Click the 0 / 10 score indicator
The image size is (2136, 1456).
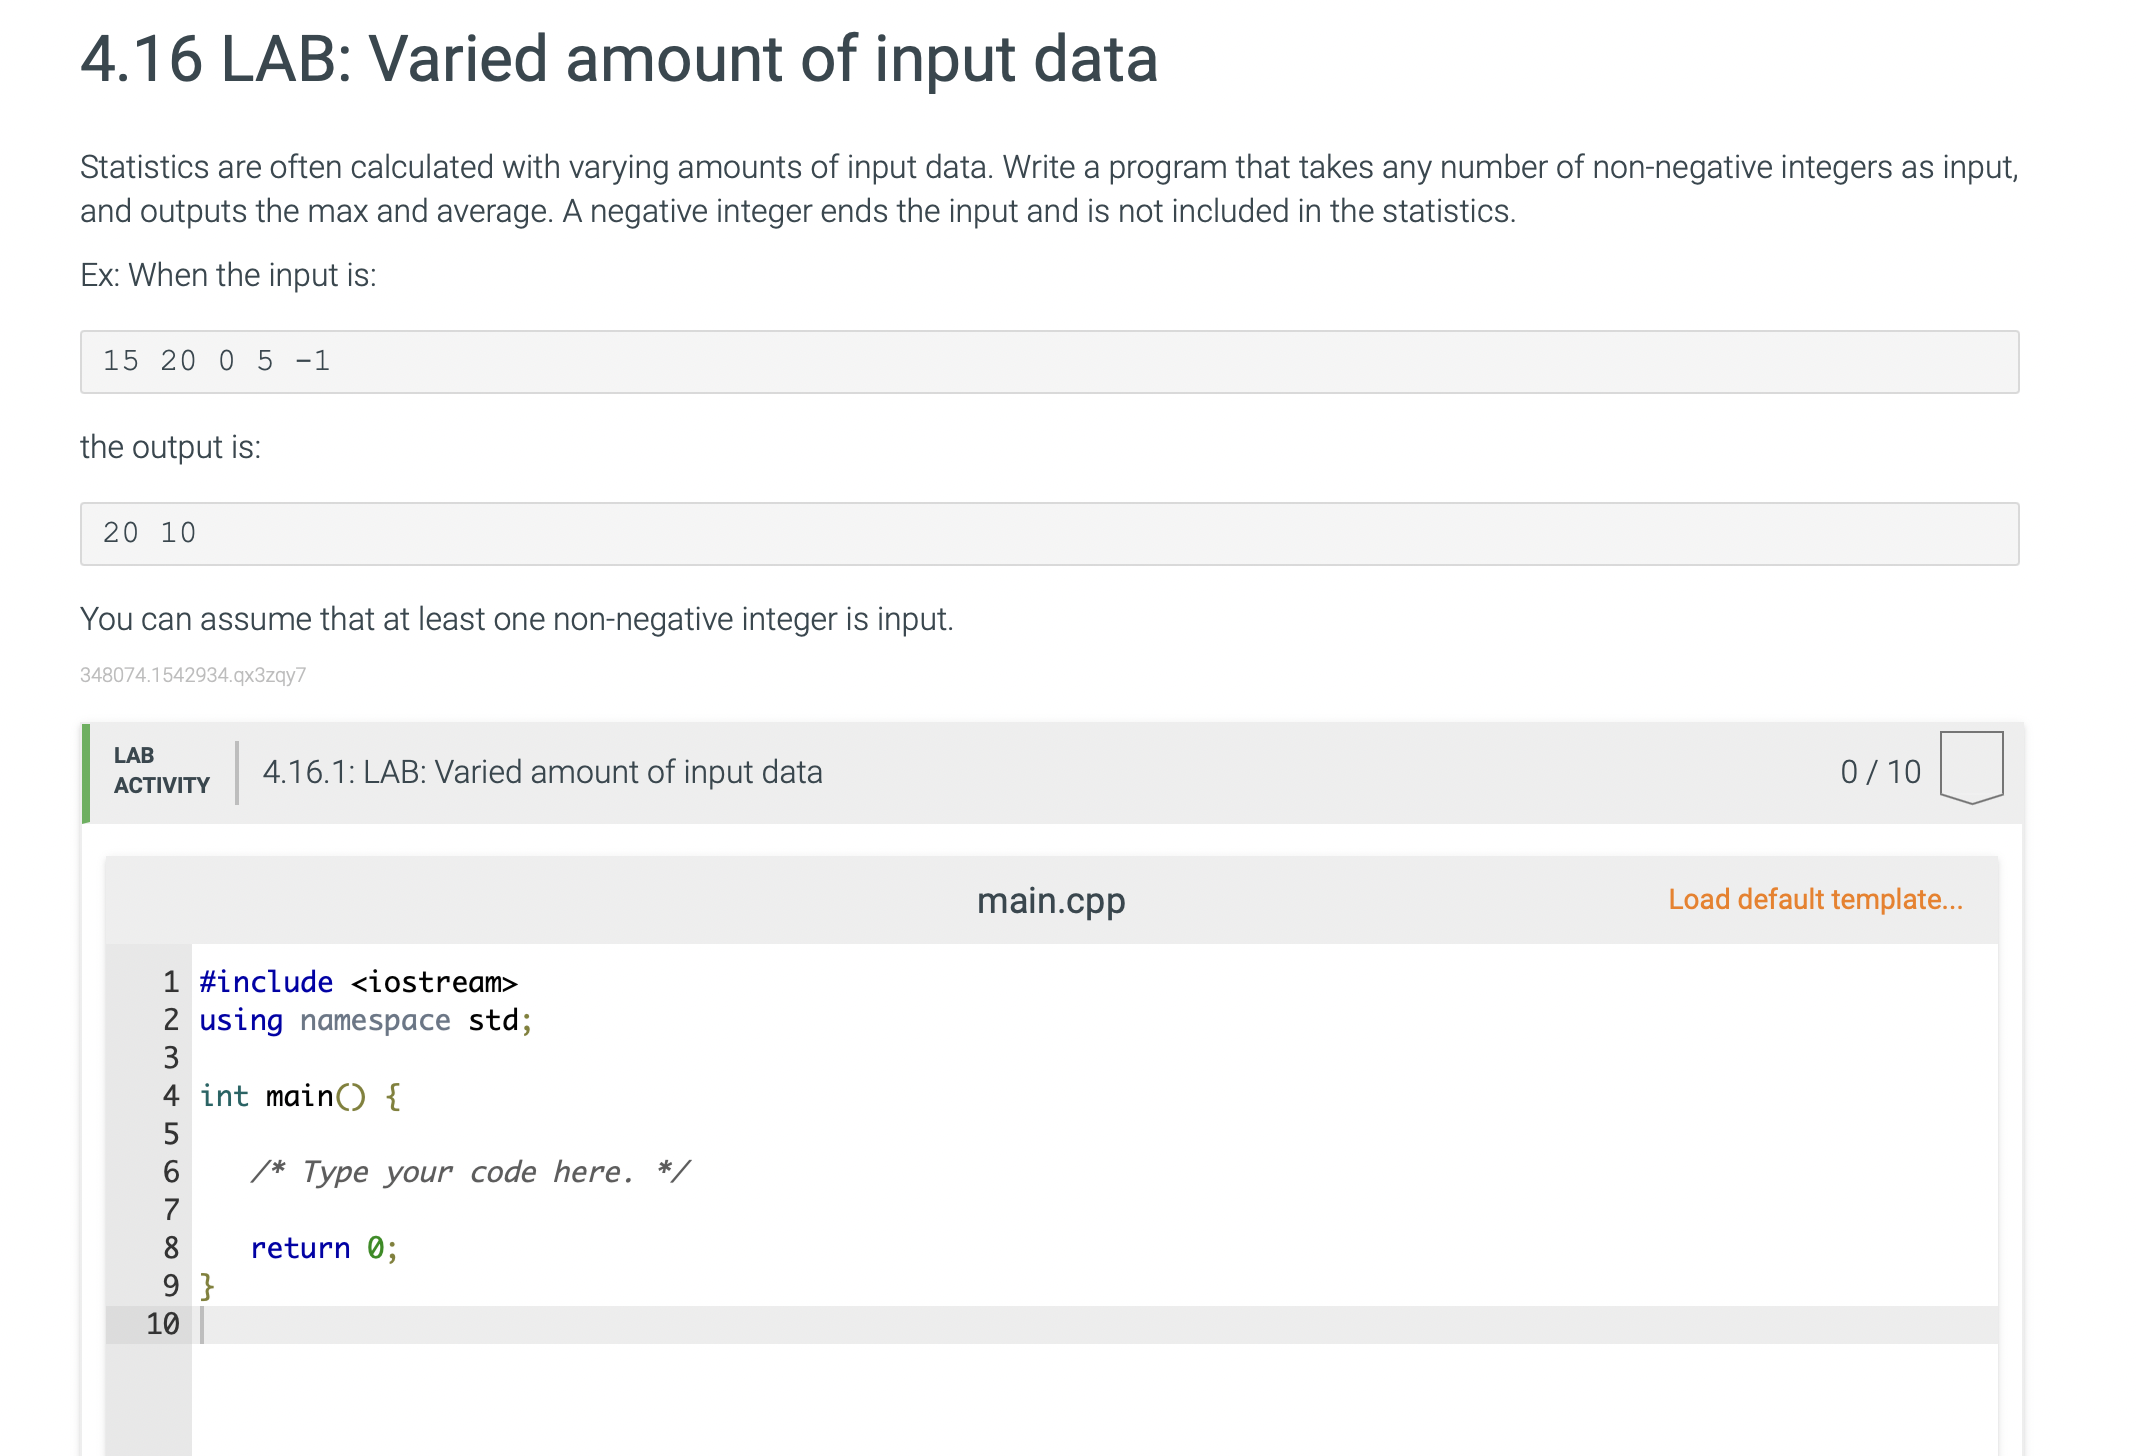[1880, 772]
